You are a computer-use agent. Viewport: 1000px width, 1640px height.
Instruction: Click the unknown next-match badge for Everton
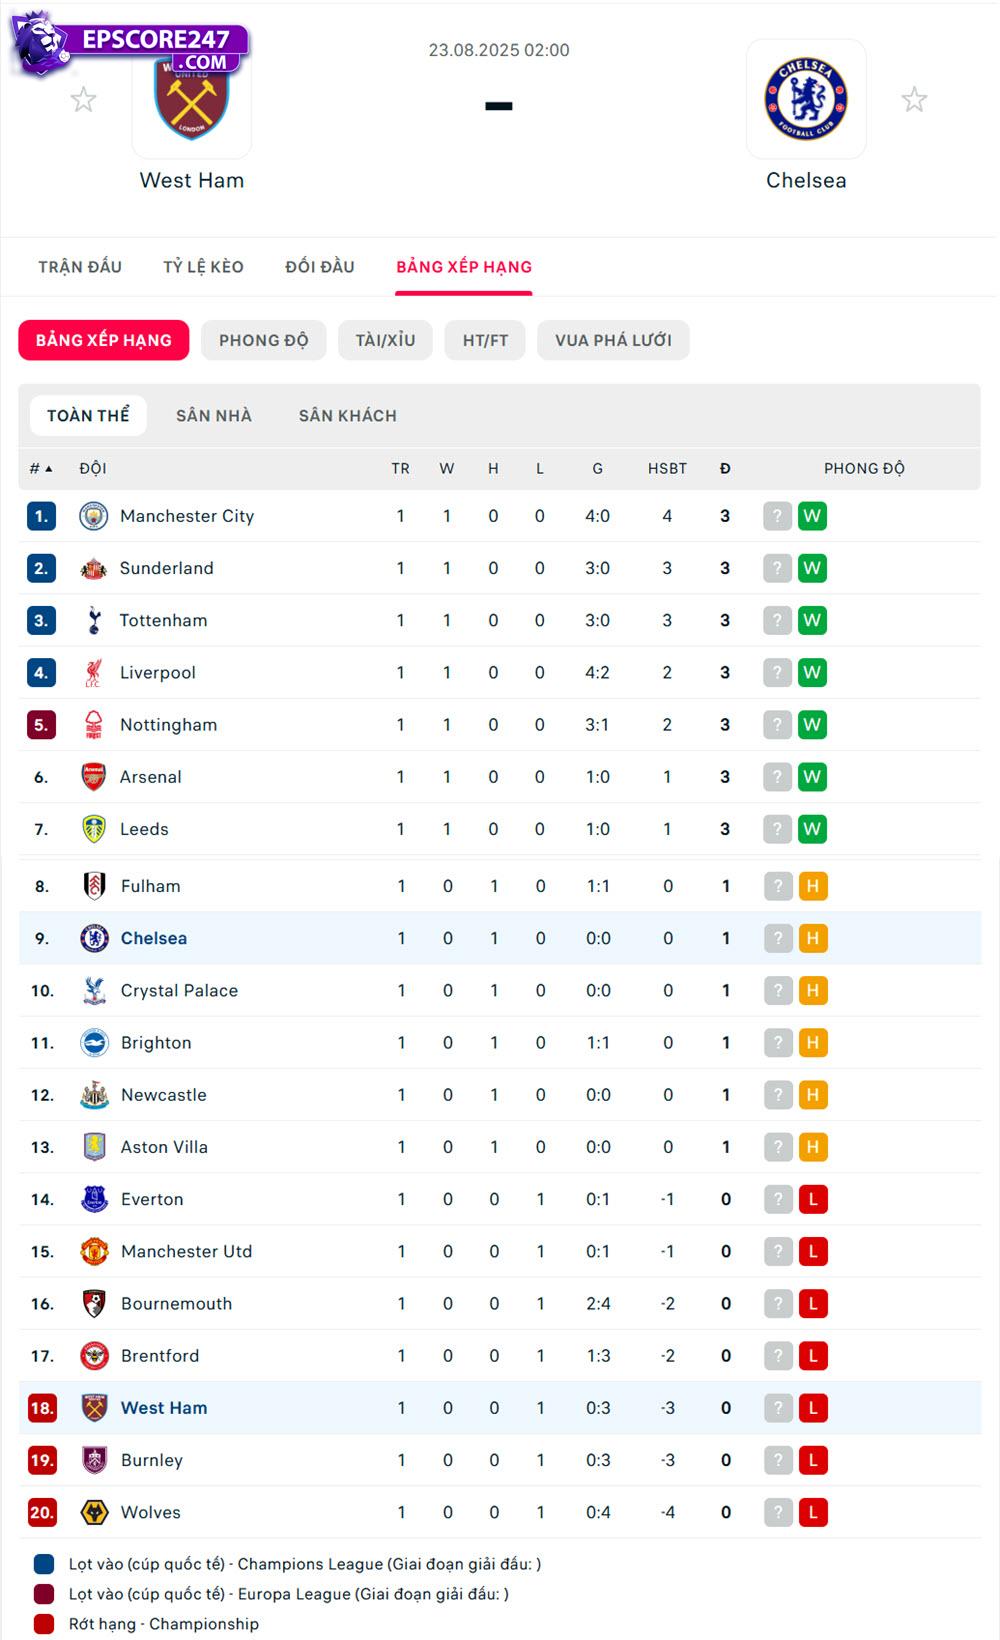tap(777, 1199)
